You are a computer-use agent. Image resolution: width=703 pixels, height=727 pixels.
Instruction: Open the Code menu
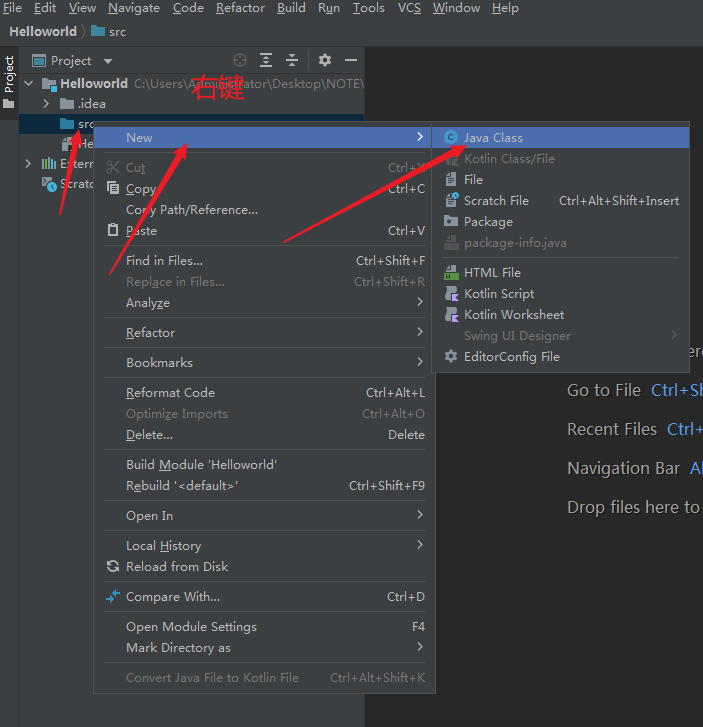coord(188,8)
